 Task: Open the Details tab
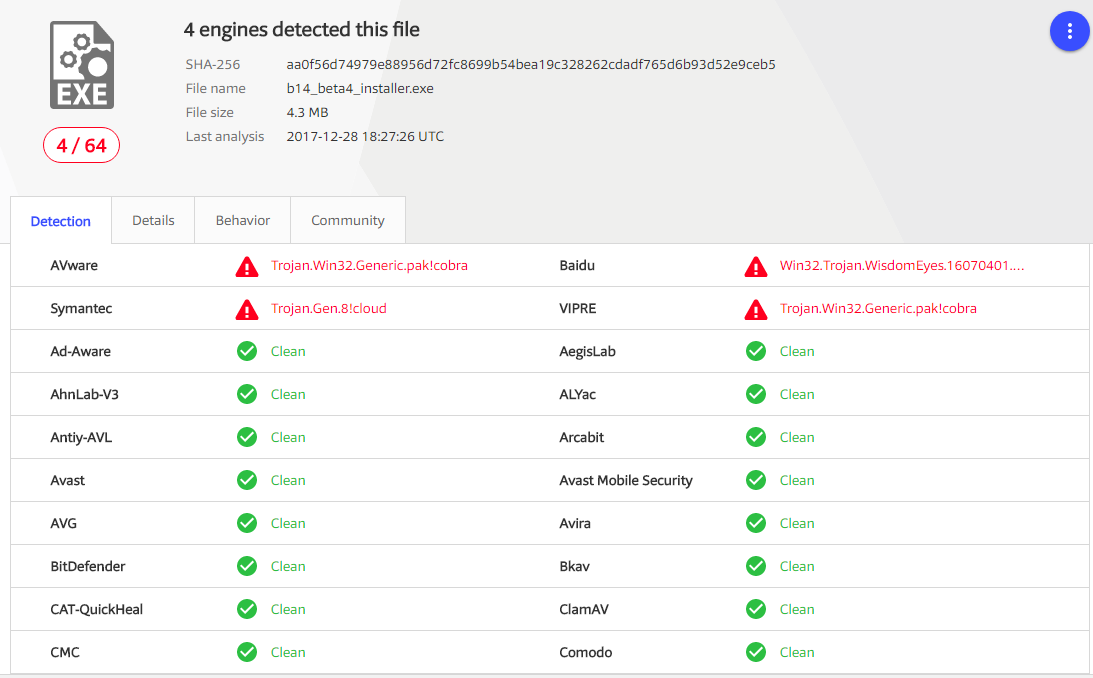(153, 220)
